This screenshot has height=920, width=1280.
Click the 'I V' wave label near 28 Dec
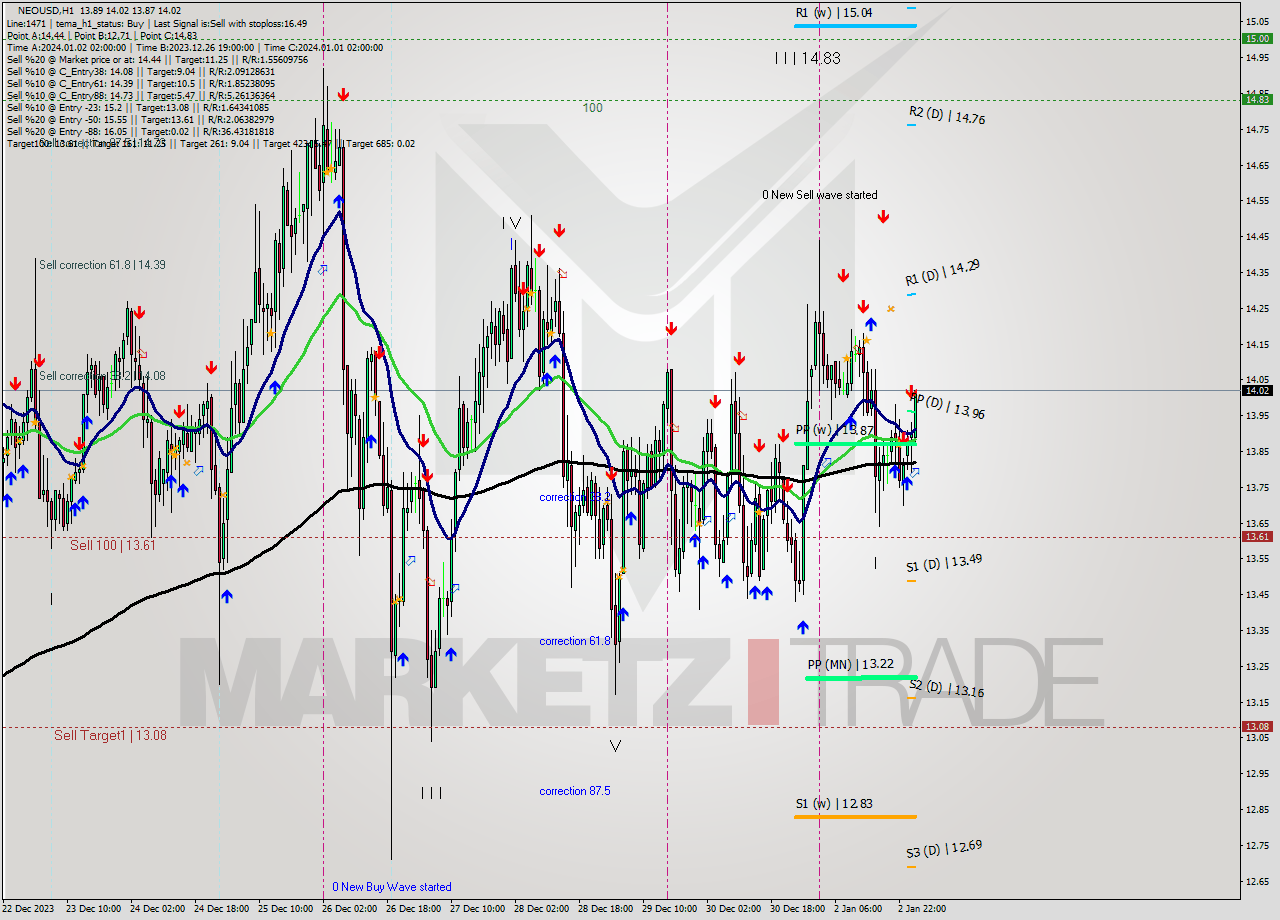512,223
